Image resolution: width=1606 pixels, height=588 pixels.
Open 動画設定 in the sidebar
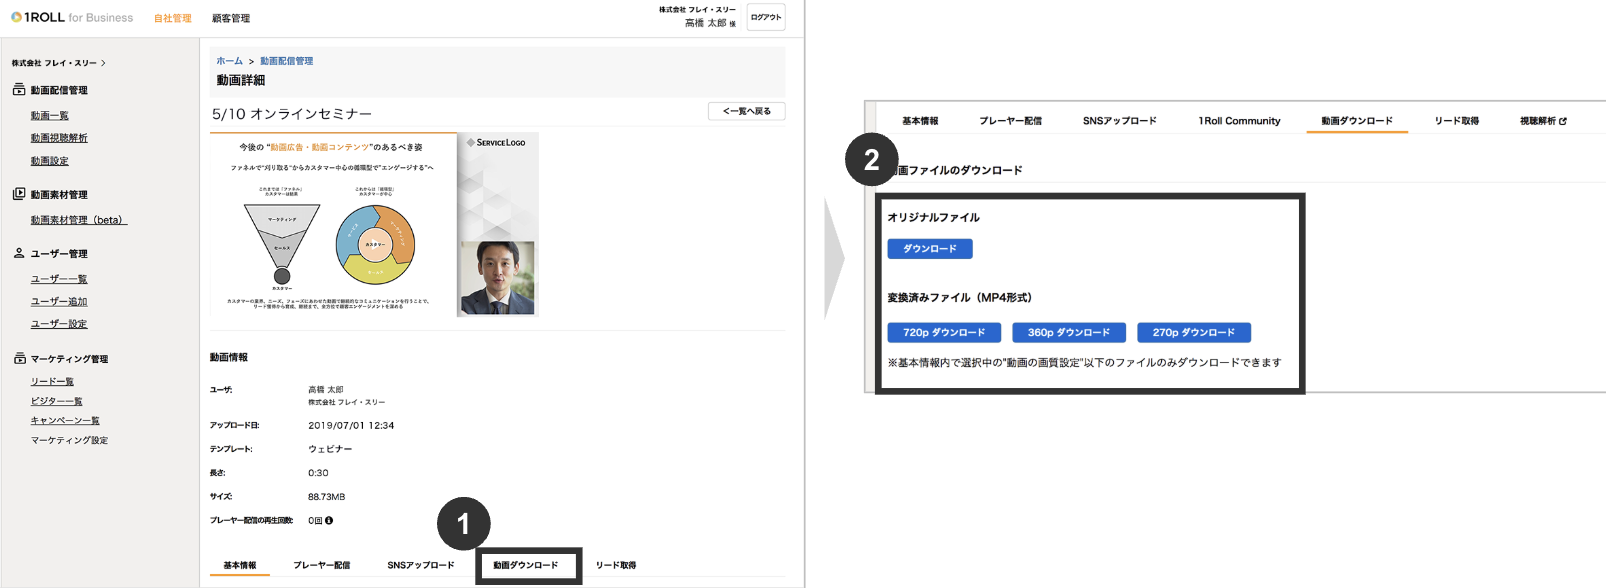(x=49, y=160)
